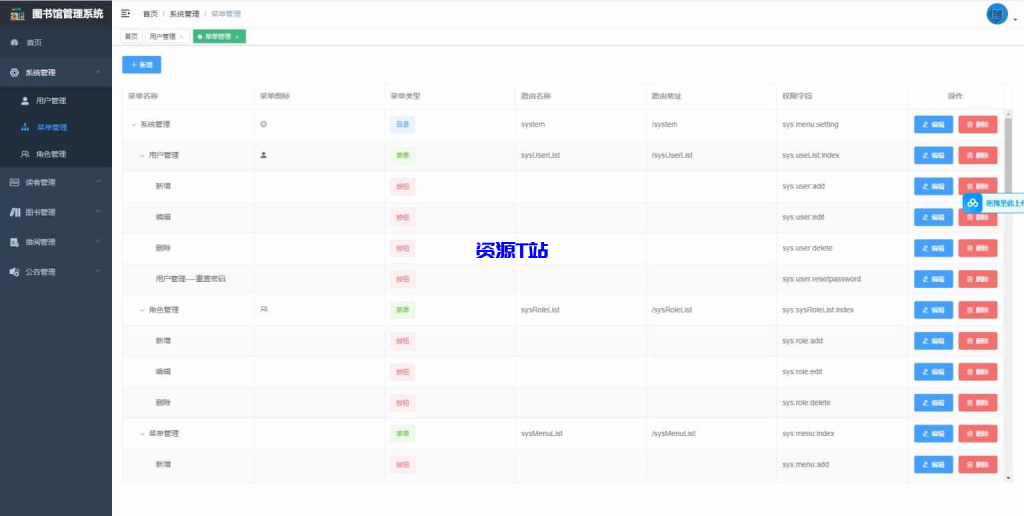Click the 公告管理 megaphone icon in the sidebar
Image resolution: width=1024 pixels, height=516 pixels.
[x=14, y=272]
